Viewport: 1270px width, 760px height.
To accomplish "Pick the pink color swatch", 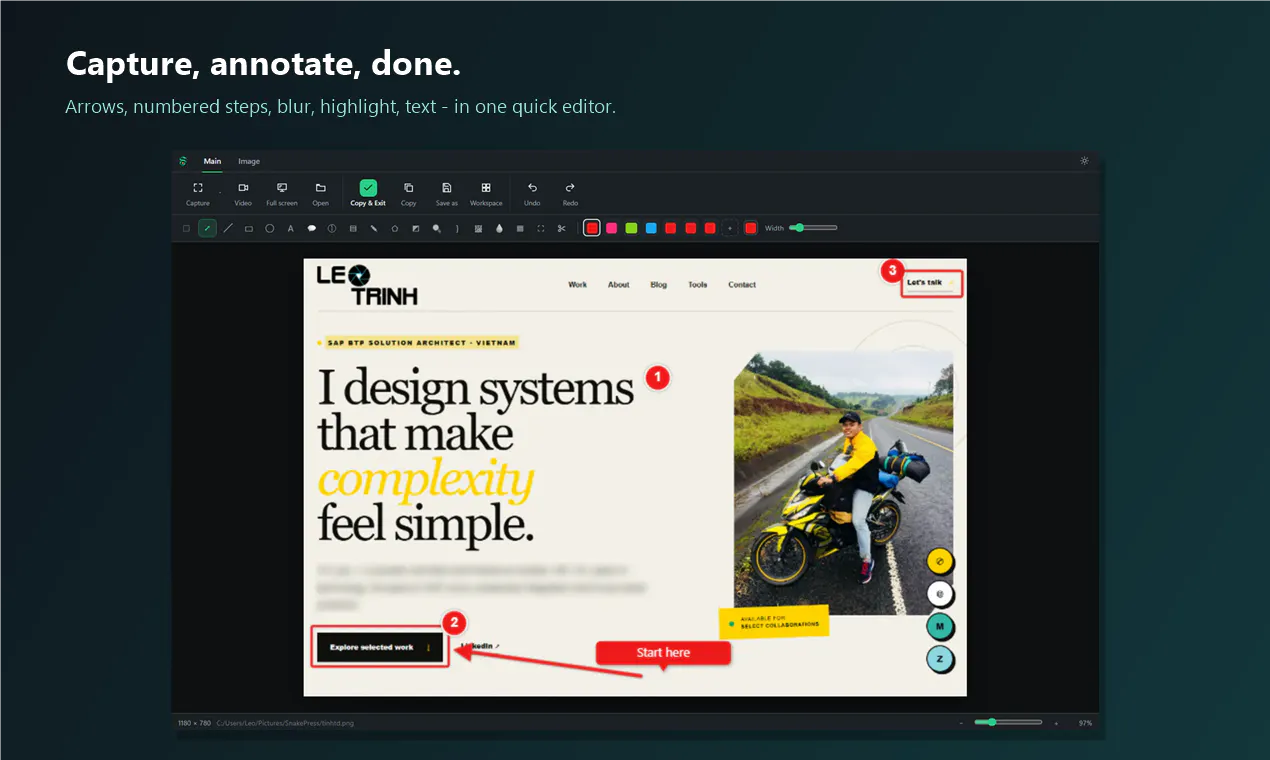I will (x=612, y=228).
